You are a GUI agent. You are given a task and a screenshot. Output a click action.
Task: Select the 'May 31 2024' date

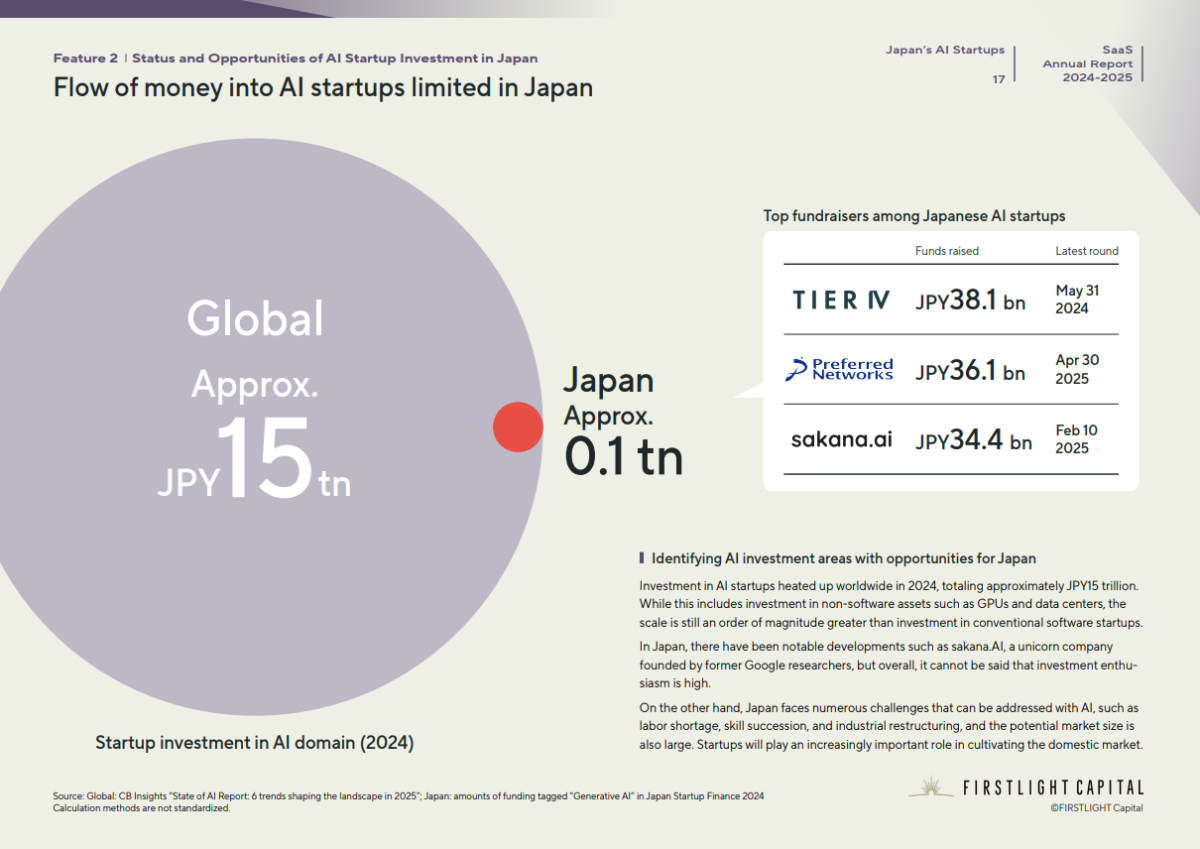(x=1077, y=299)
